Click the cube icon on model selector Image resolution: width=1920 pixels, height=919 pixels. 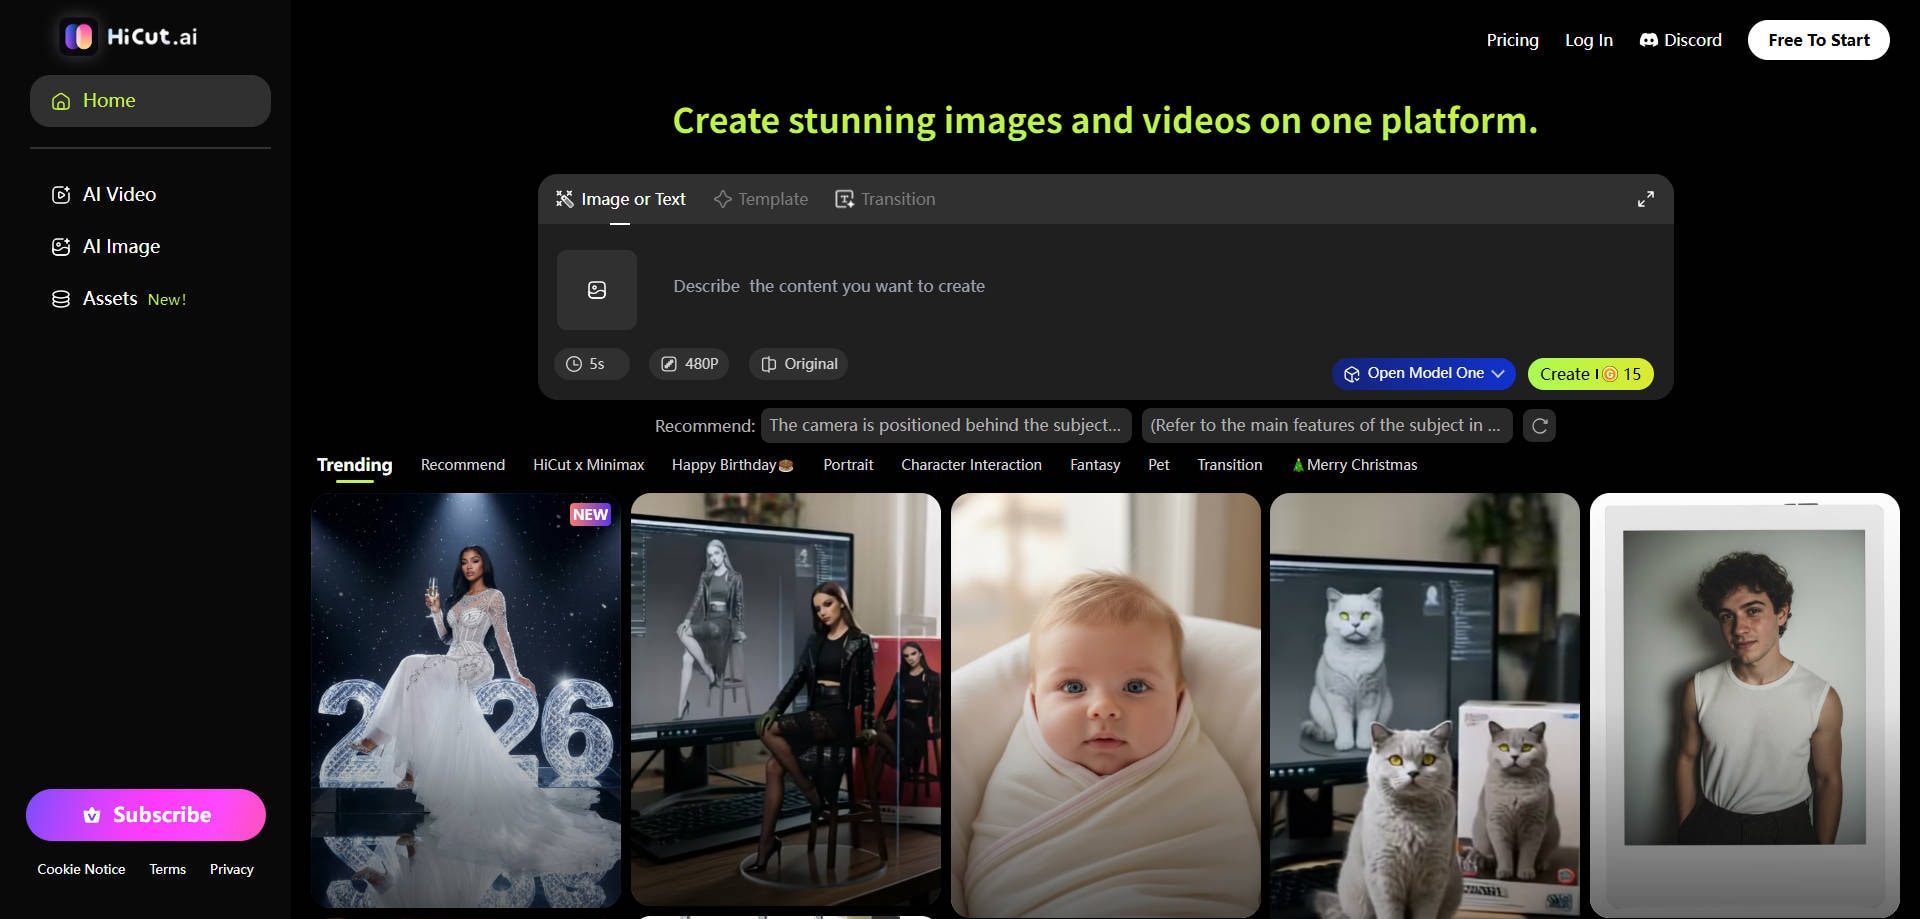point(1352,374)
